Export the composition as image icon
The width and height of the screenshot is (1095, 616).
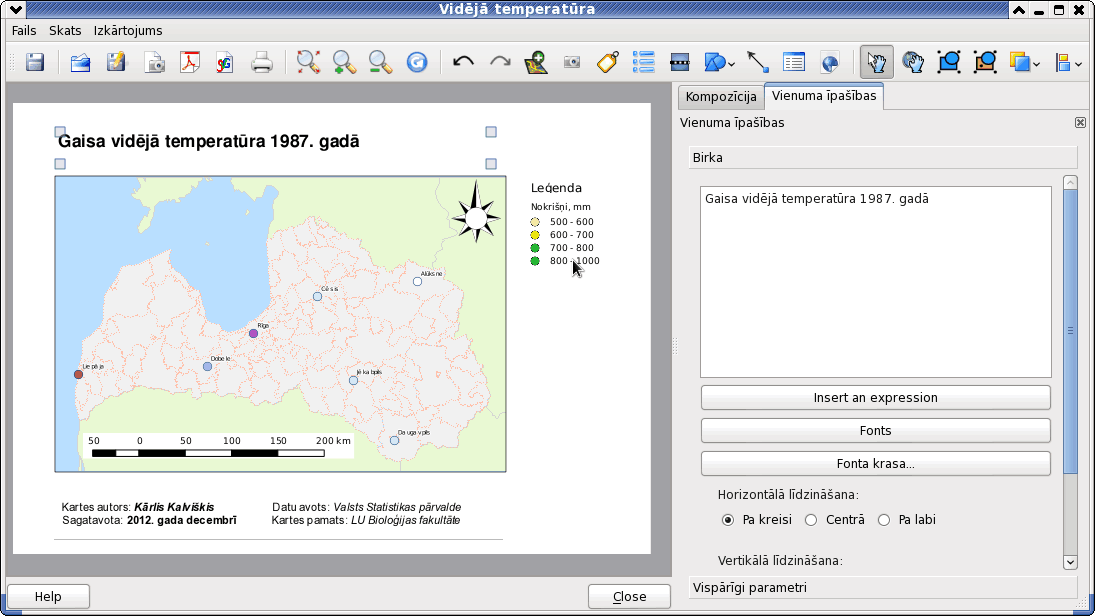[x=154, y=63]
